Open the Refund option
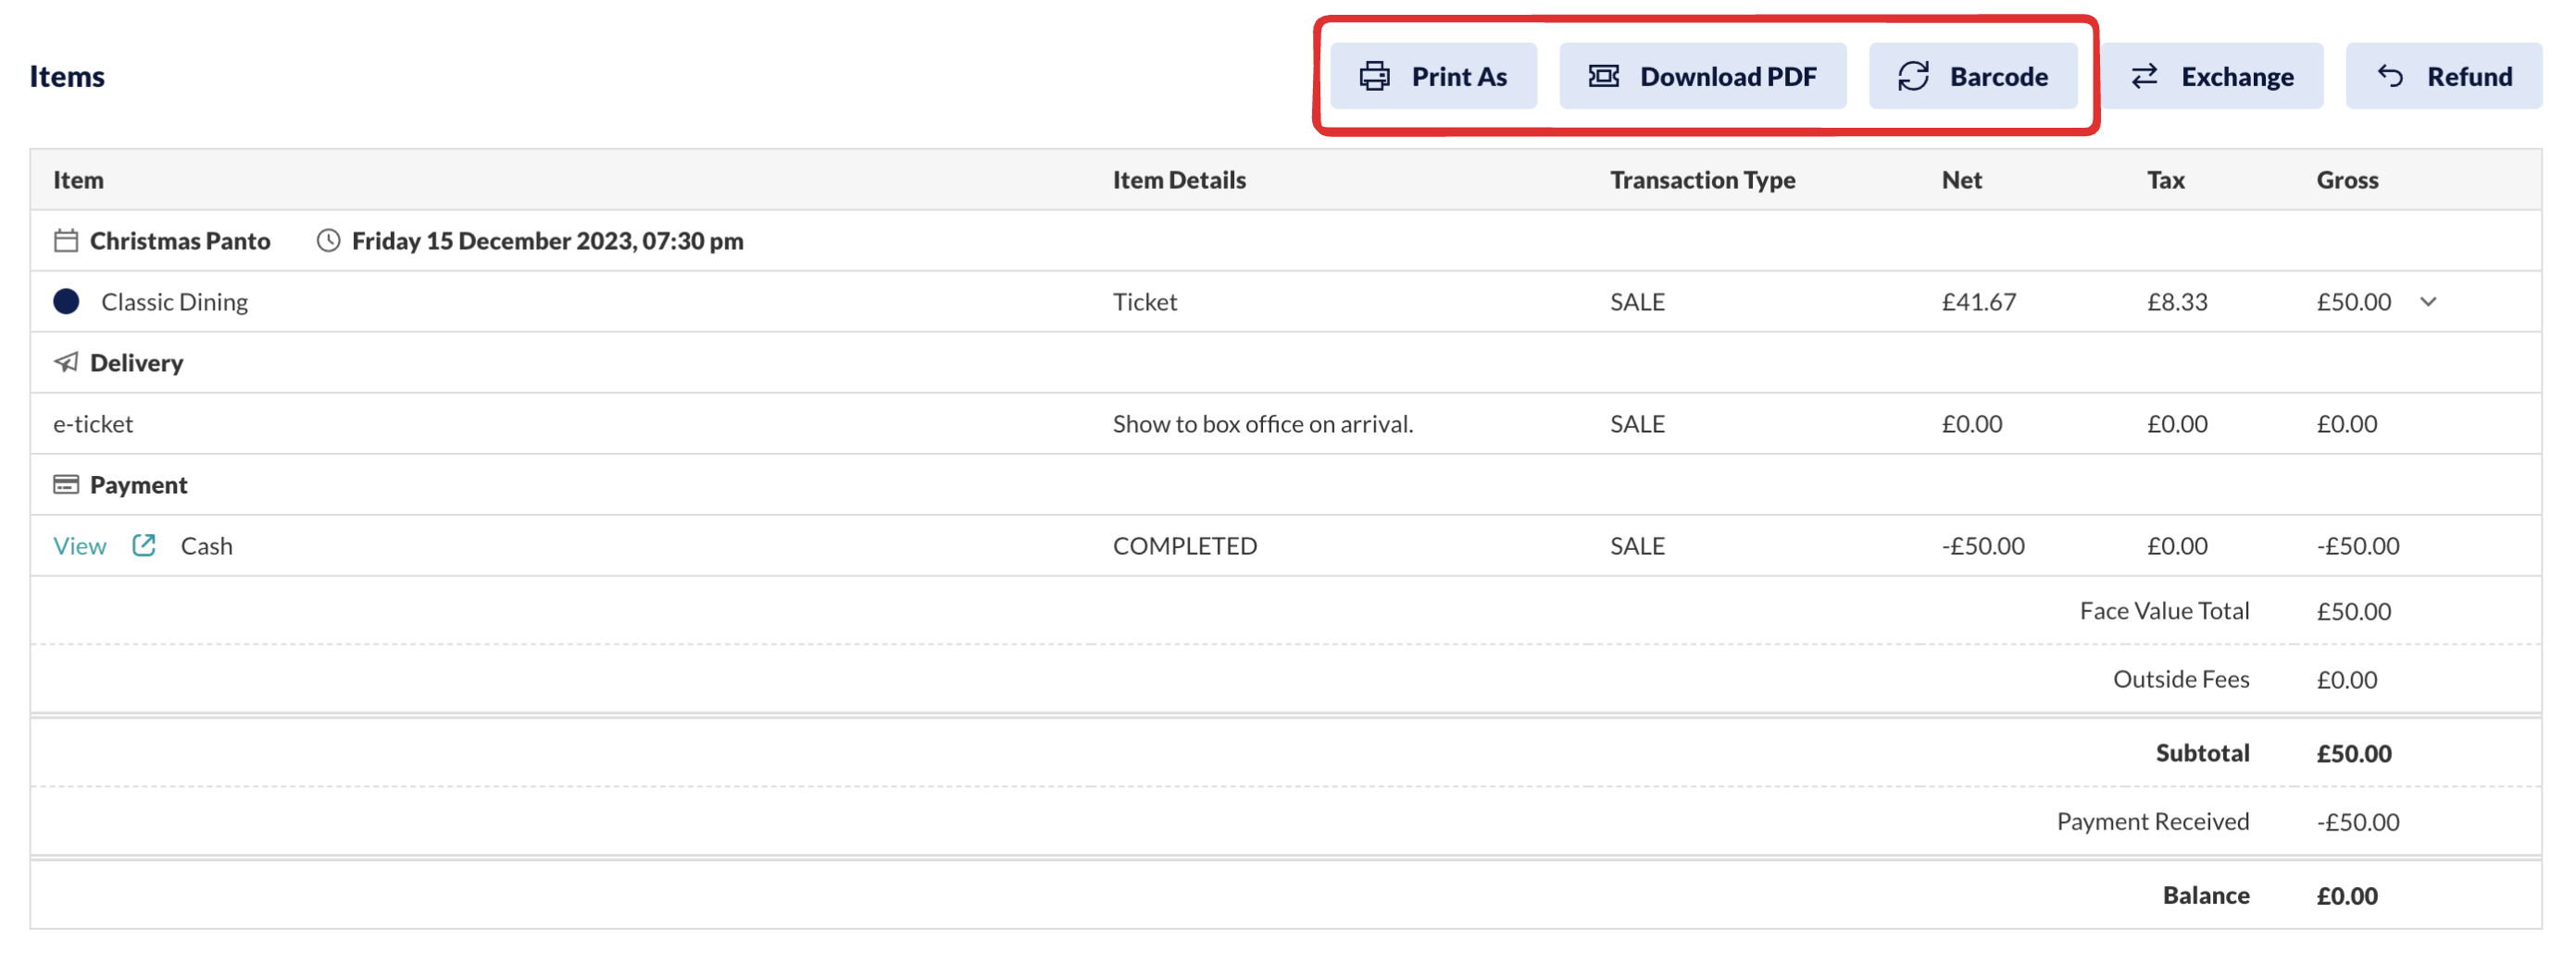The image size is (2576, 963). pyautogui.click(x=2443, y=76)
